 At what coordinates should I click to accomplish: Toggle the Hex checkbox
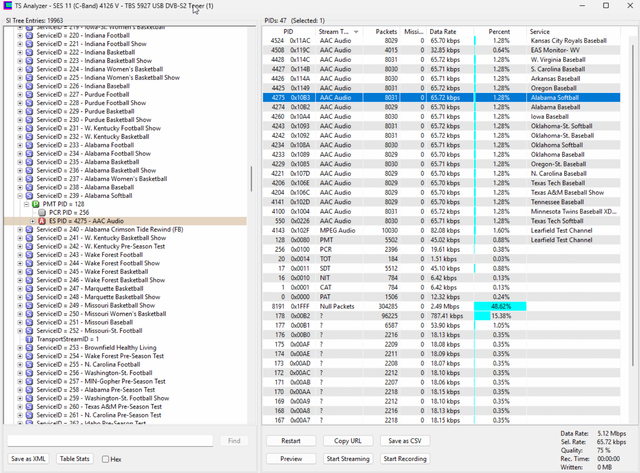tap(105, 459)
